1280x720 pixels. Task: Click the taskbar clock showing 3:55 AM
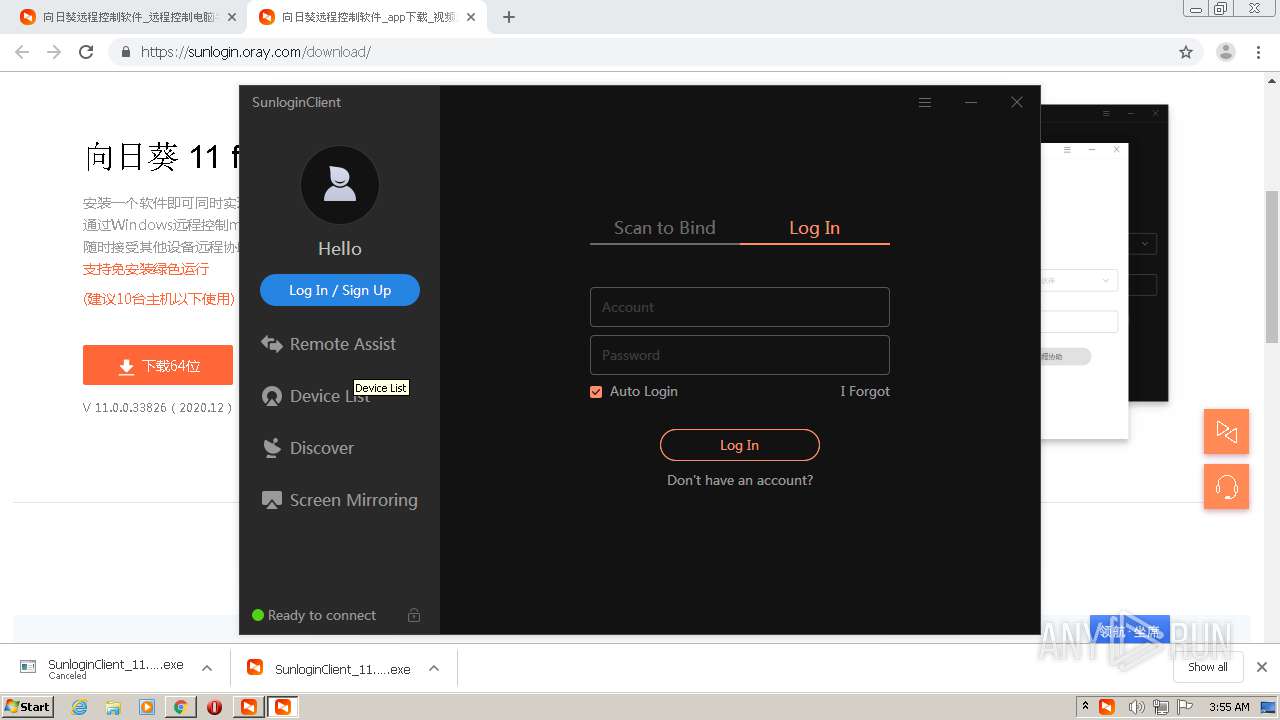(x=1229, y=707)
